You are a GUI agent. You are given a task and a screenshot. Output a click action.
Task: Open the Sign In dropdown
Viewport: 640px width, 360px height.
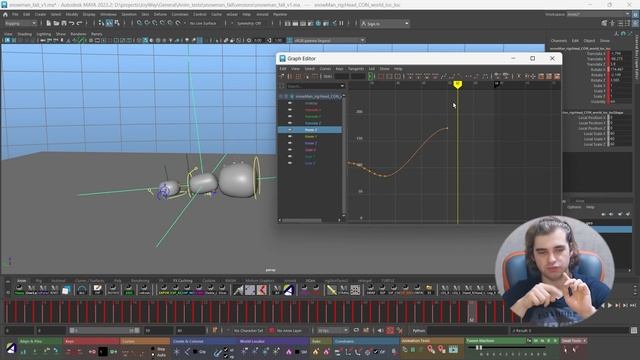click(x=384, y=24)
